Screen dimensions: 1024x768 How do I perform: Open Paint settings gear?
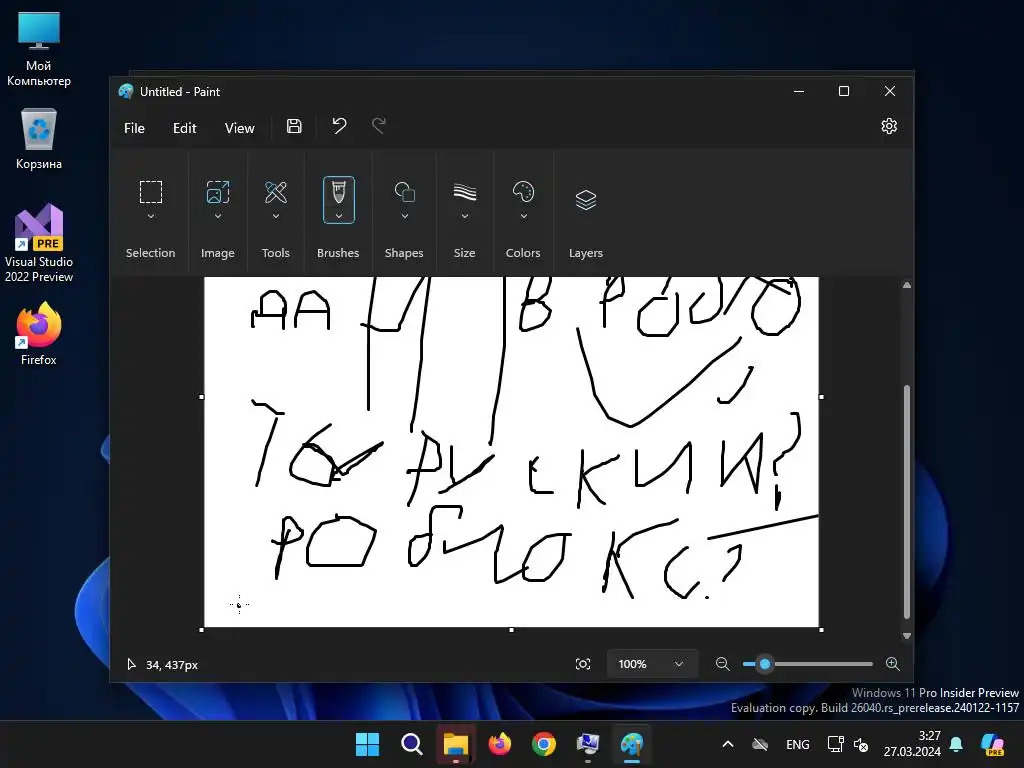click(x=889, y=126)
